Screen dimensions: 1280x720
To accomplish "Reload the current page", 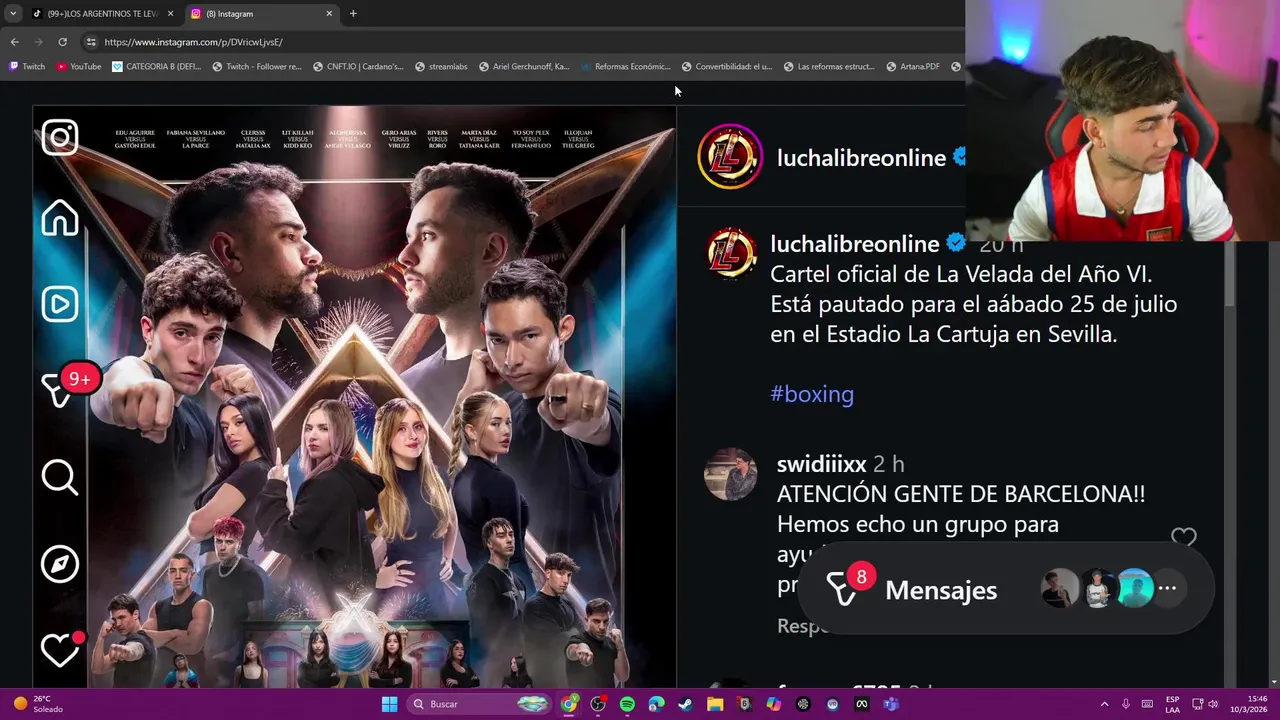I will pyautogui.click(x=62, y=42).
